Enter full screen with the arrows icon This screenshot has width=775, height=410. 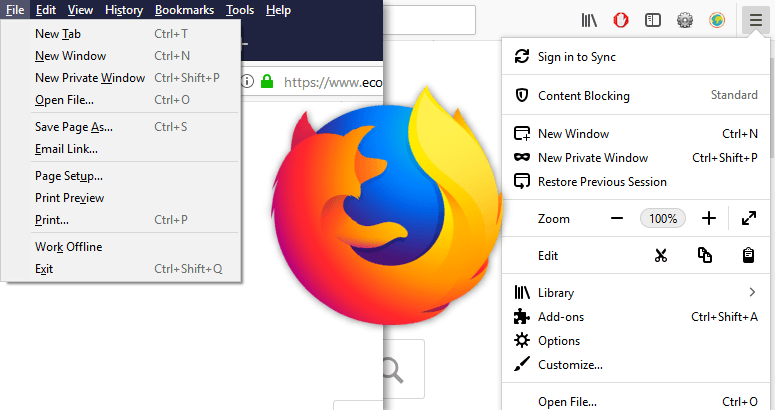[748, 218]
